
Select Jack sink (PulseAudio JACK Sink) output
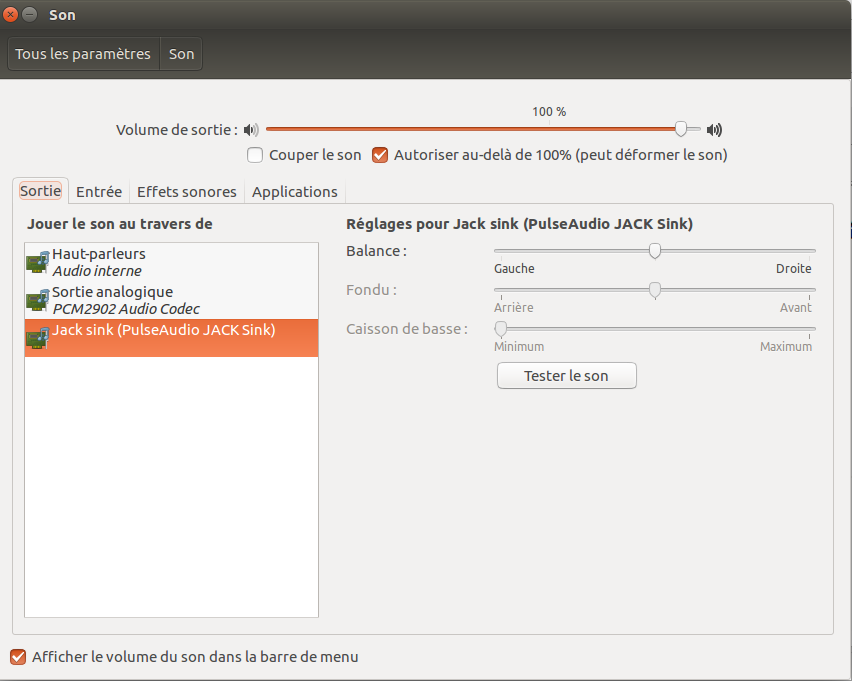[171, 338]
